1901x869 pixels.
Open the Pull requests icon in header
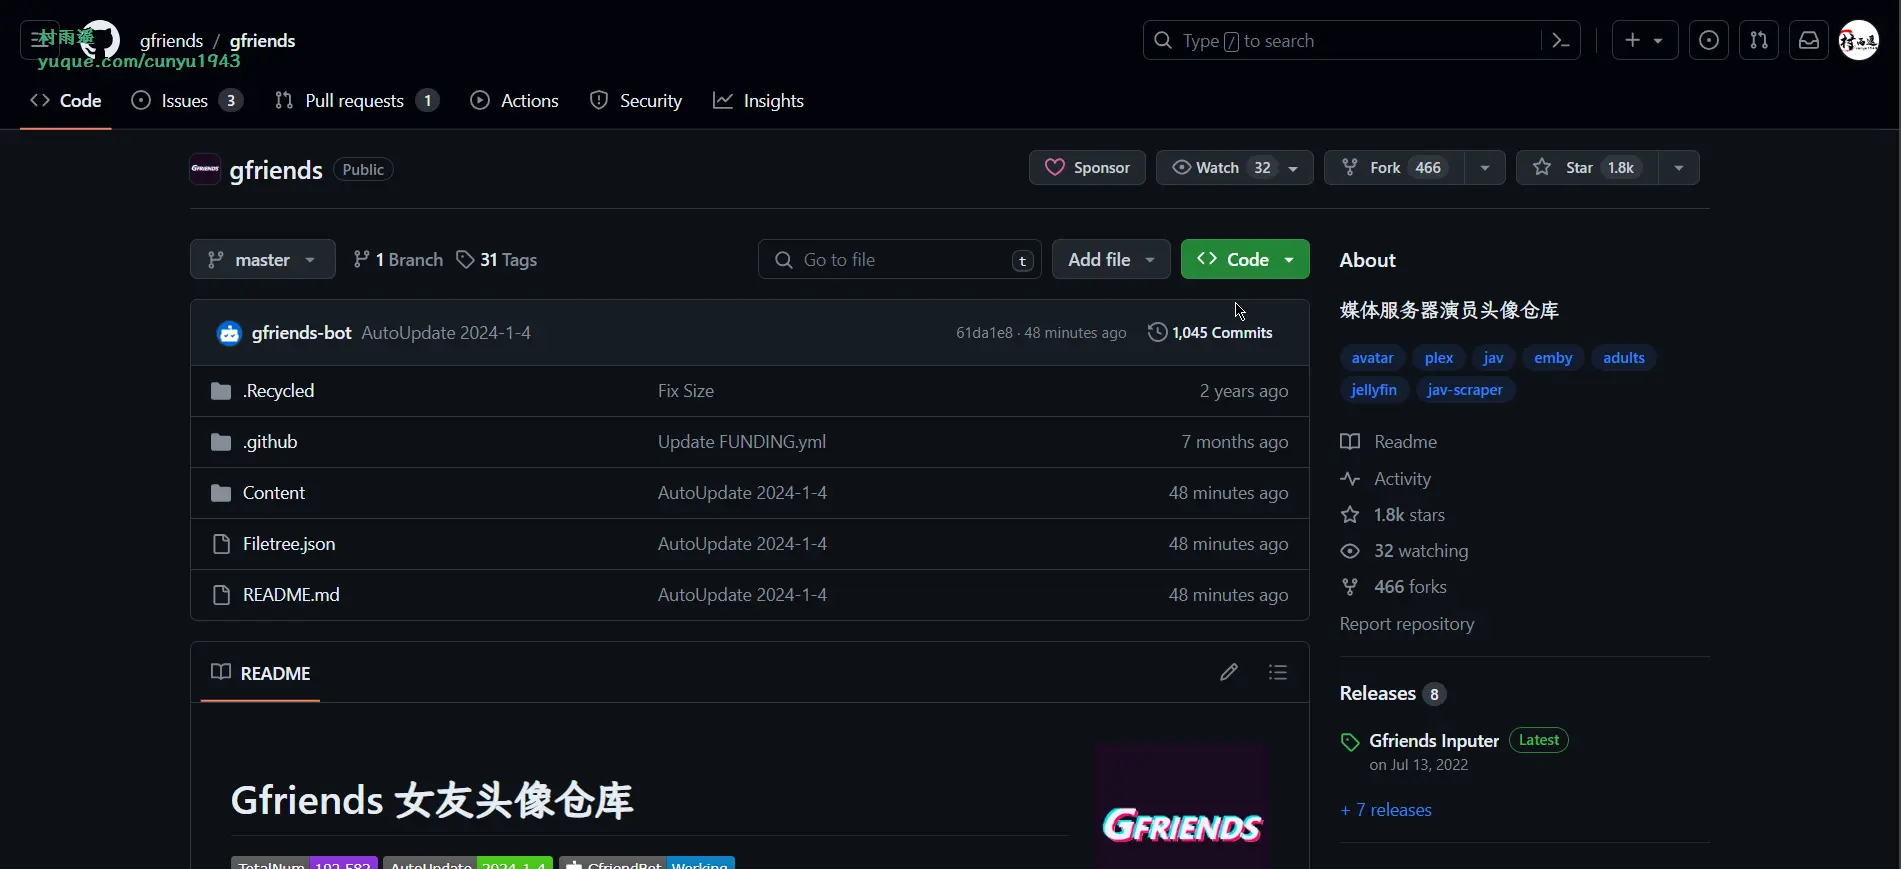tap(1759, 41)
